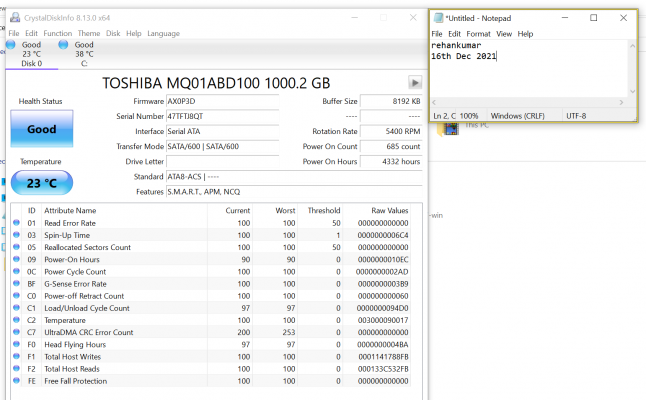This screenshot has width=646, height=400.
Task: Click the CrystalDiskInfo title bar app icon
Action: (15, 18)
